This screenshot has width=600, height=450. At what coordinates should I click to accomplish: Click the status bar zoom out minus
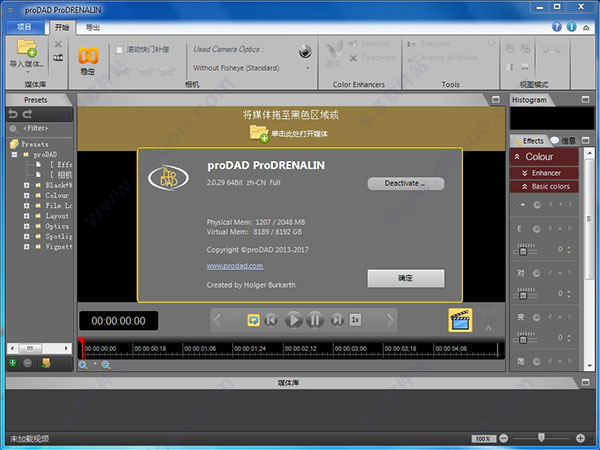504,438
